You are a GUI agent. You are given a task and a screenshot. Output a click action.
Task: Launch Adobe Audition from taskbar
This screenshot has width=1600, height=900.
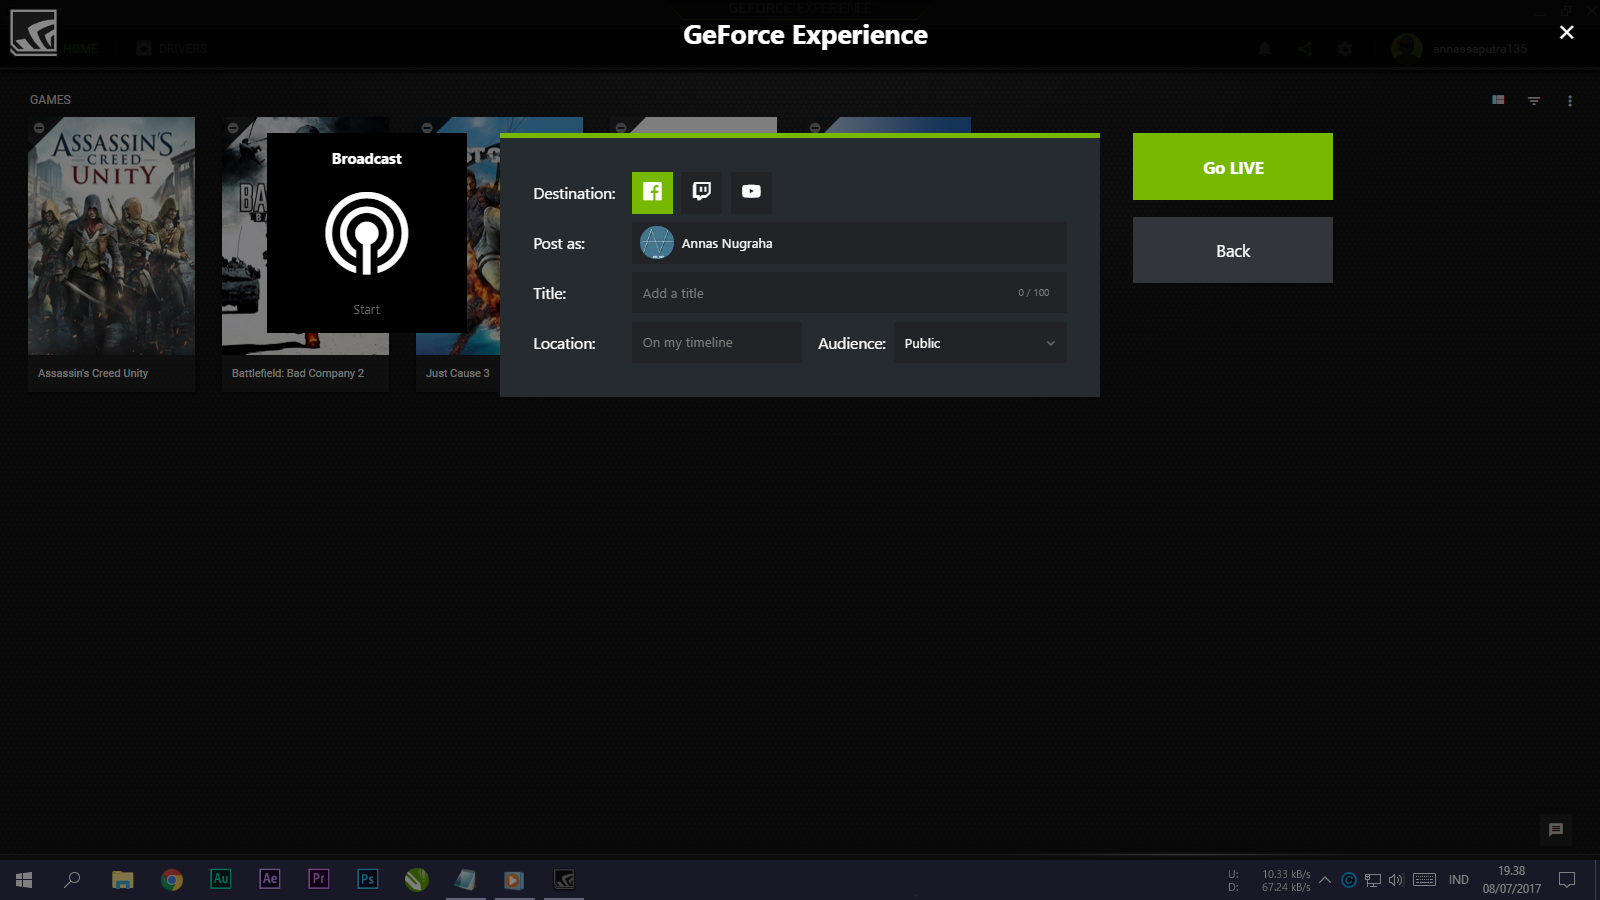[221, 879]
